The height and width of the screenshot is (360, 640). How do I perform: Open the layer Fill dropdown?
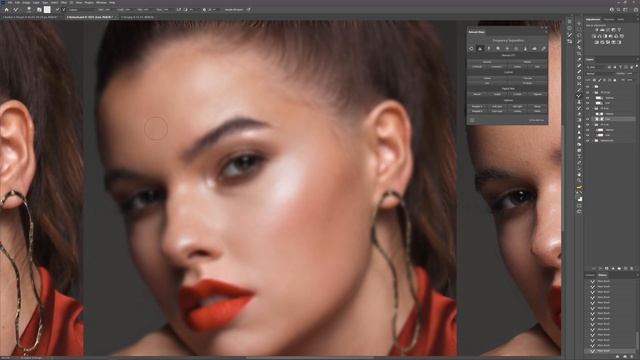pos(632,80)
